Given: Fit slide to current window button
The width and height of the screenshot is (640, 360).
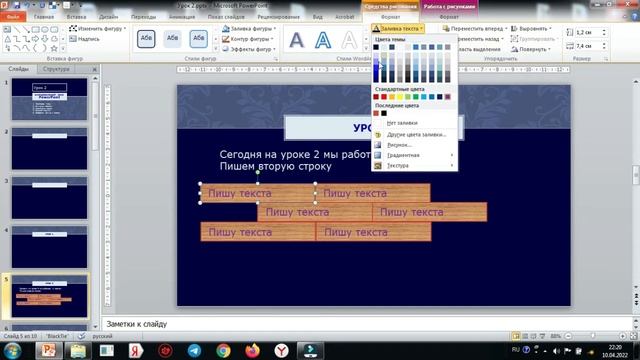Looking at the screenshot, I should [633, 336].
